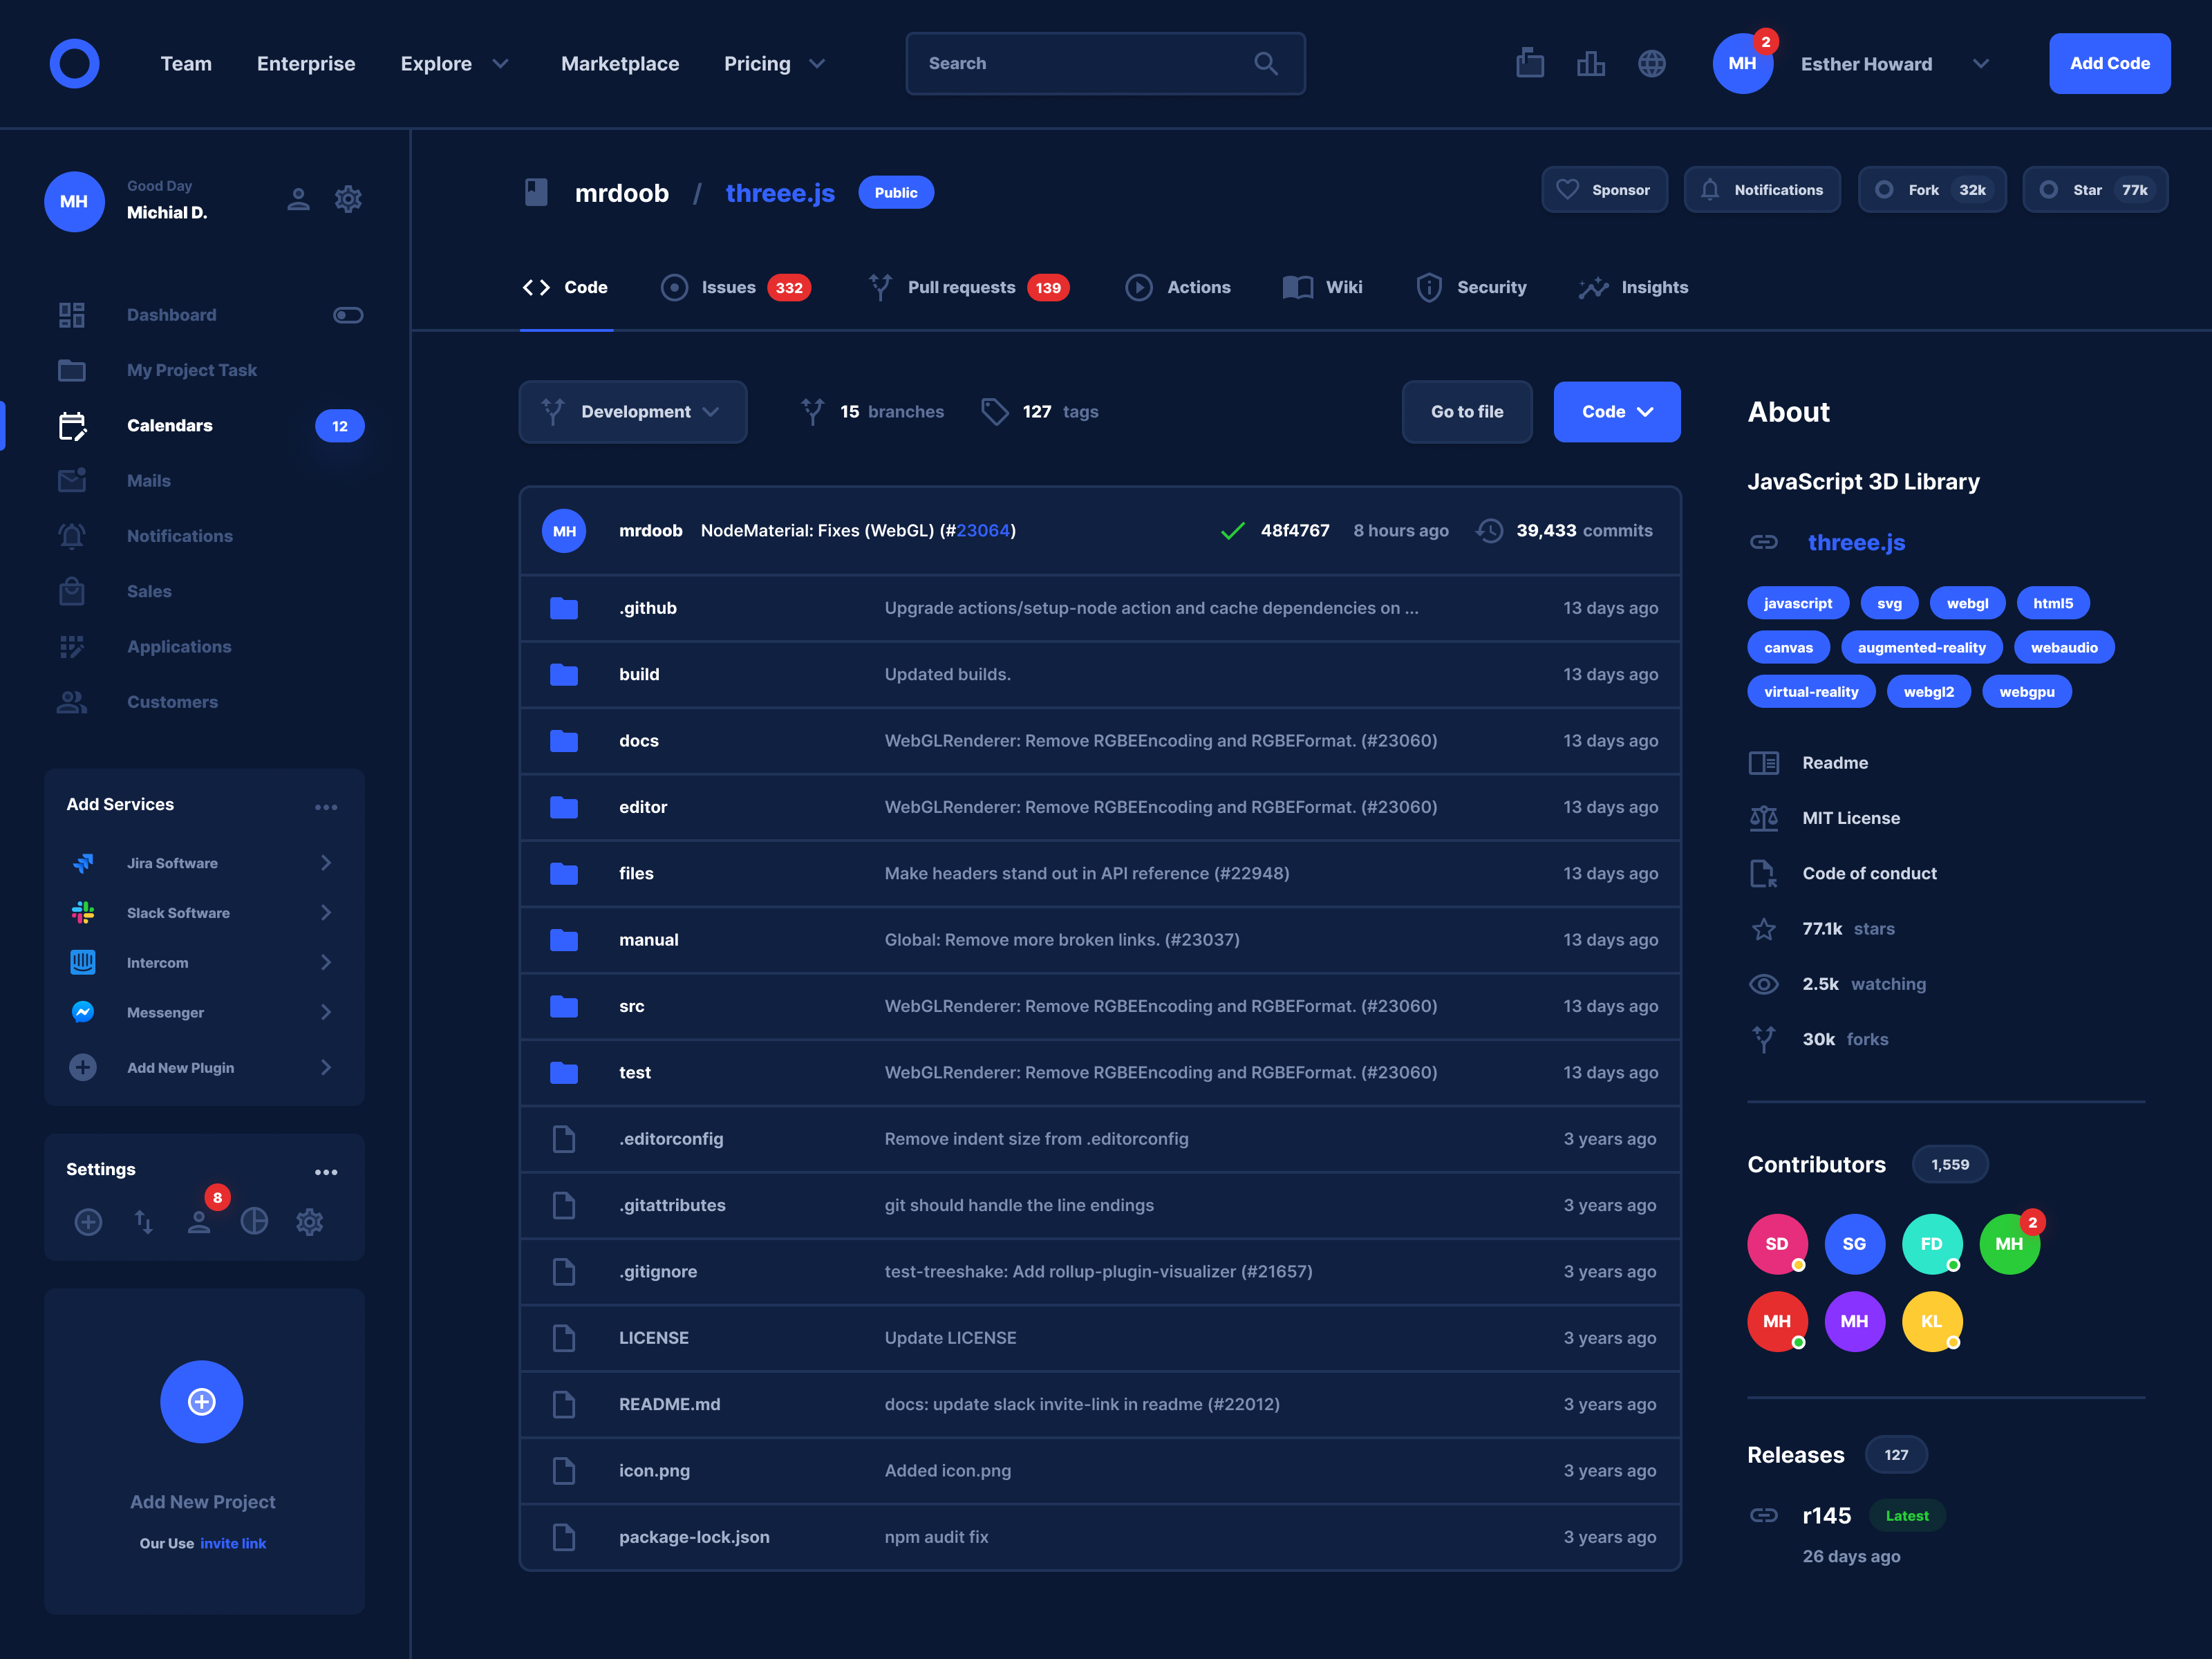Switch to the Security tab

1471,287
